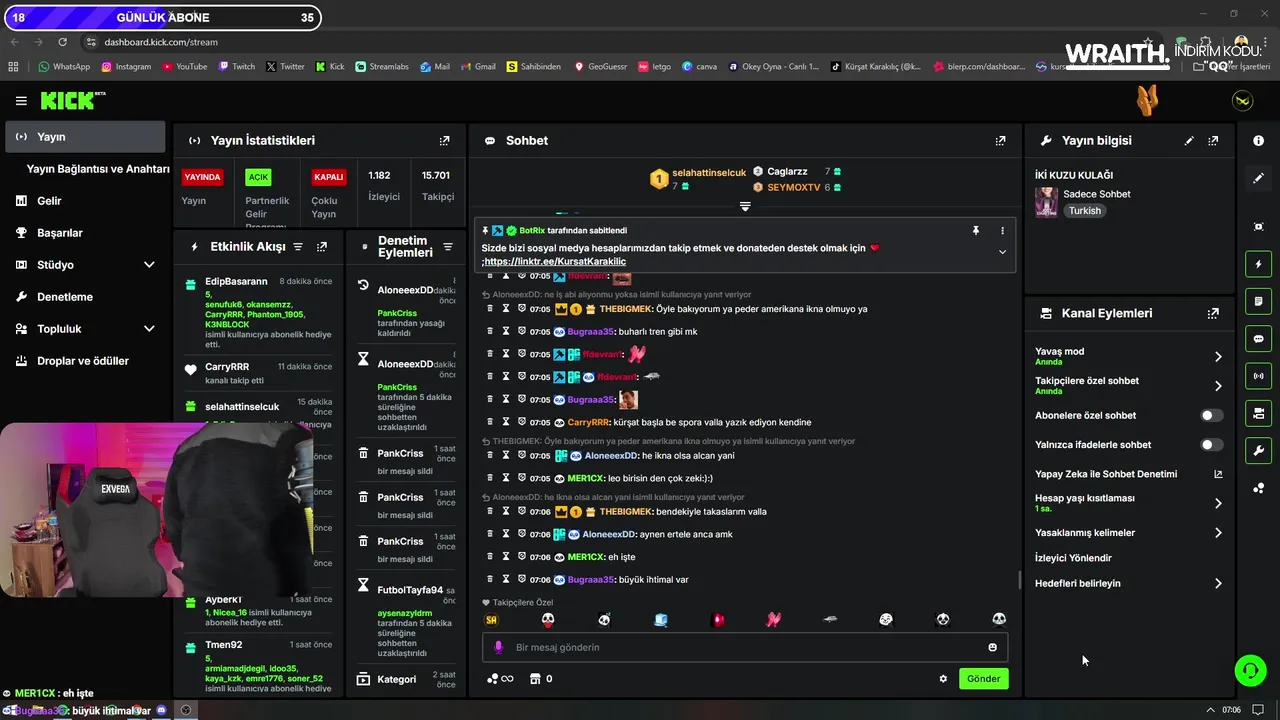Viewport: 1280px width, 720px height.
Task: Toggle Abonelere özel sohbet switch
Action: tap(1211, 415)
